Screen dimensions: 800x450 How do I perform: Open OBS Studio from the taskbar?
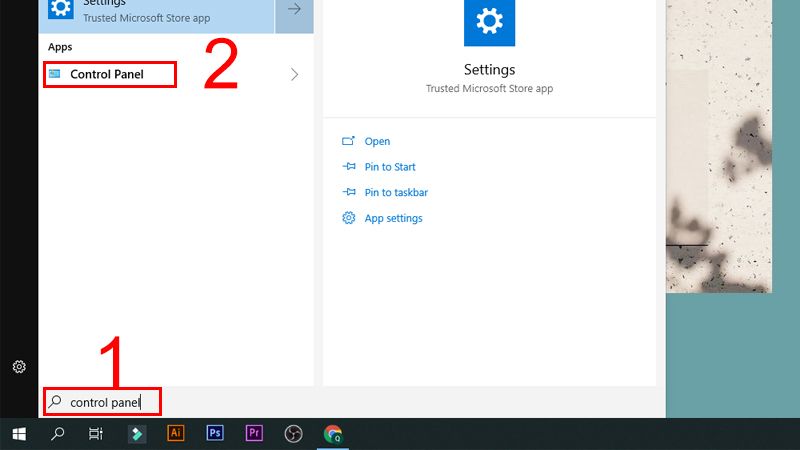tap(293, 434)
